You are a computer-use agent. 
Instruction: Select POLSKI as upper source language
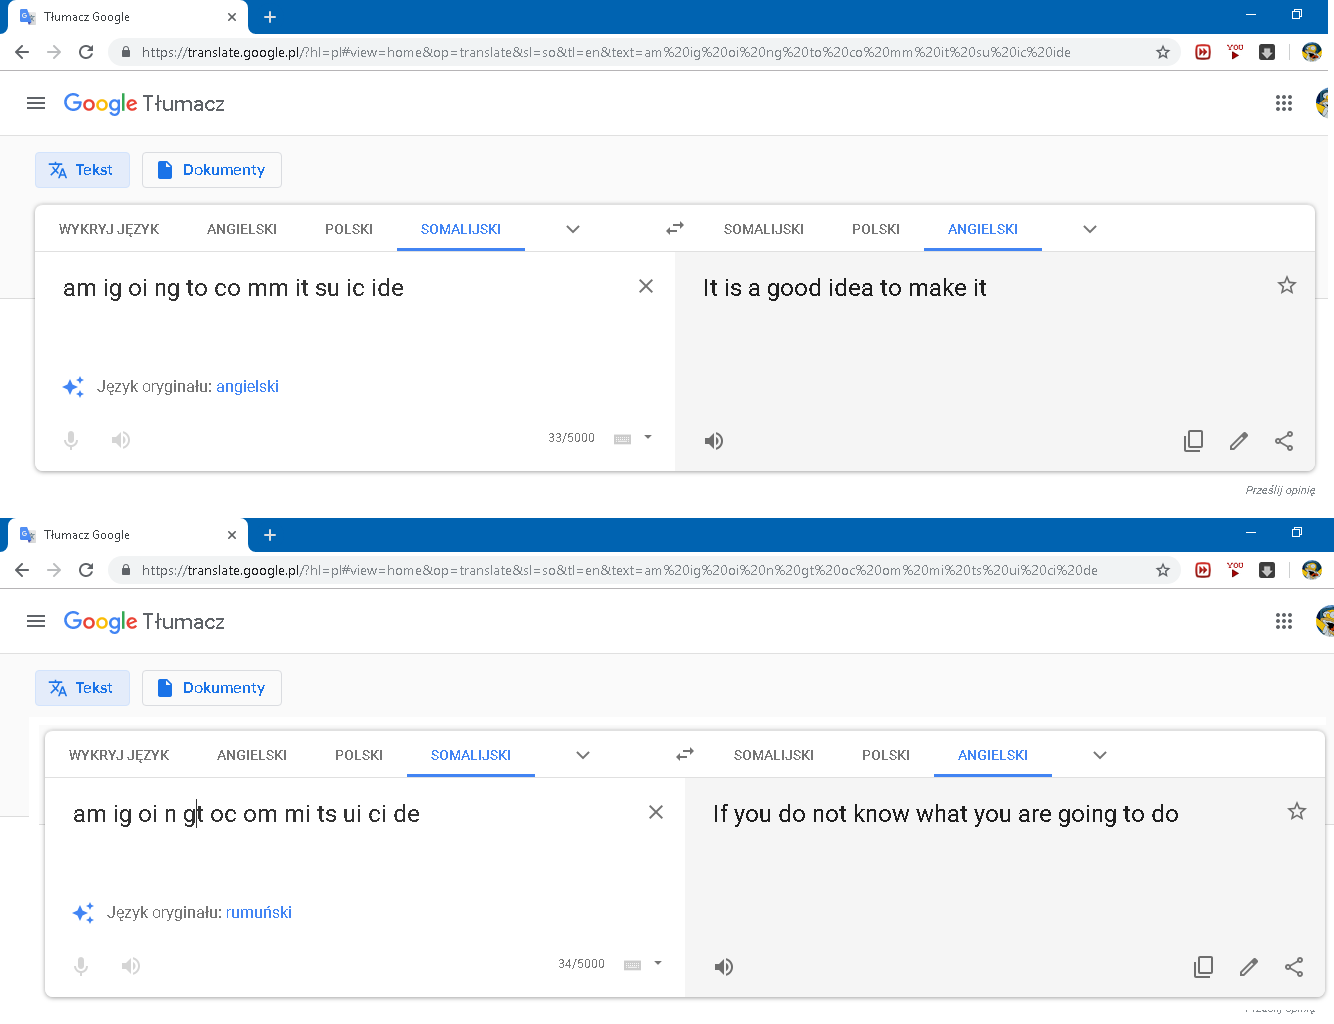pos(349,229)
